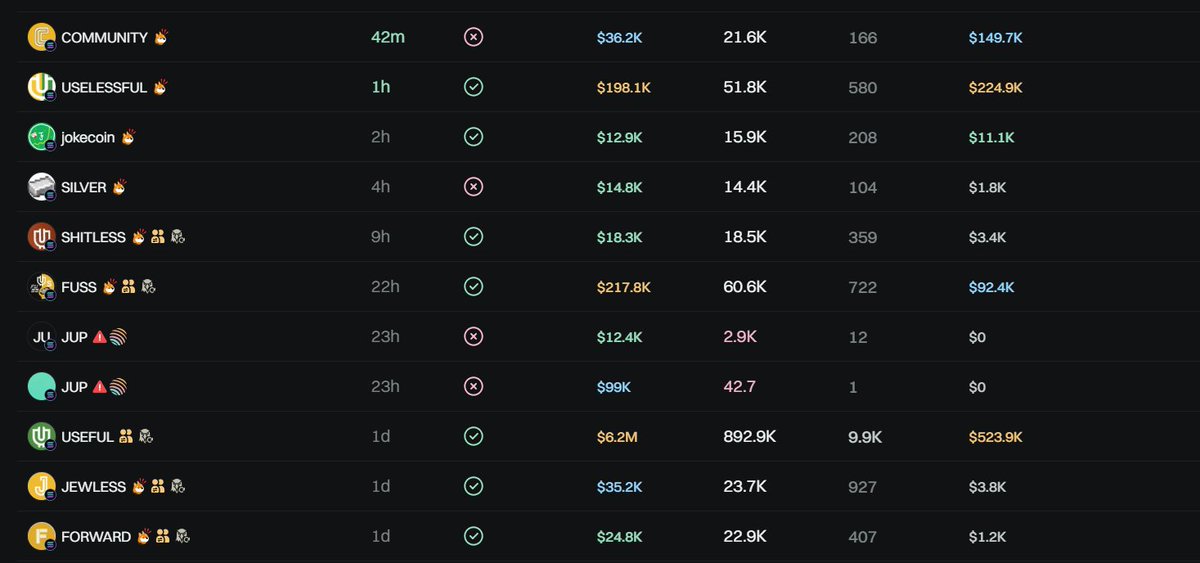1200x563 pixels.
Task: Click the red X status in SILVER row
Action: [474, 187]
